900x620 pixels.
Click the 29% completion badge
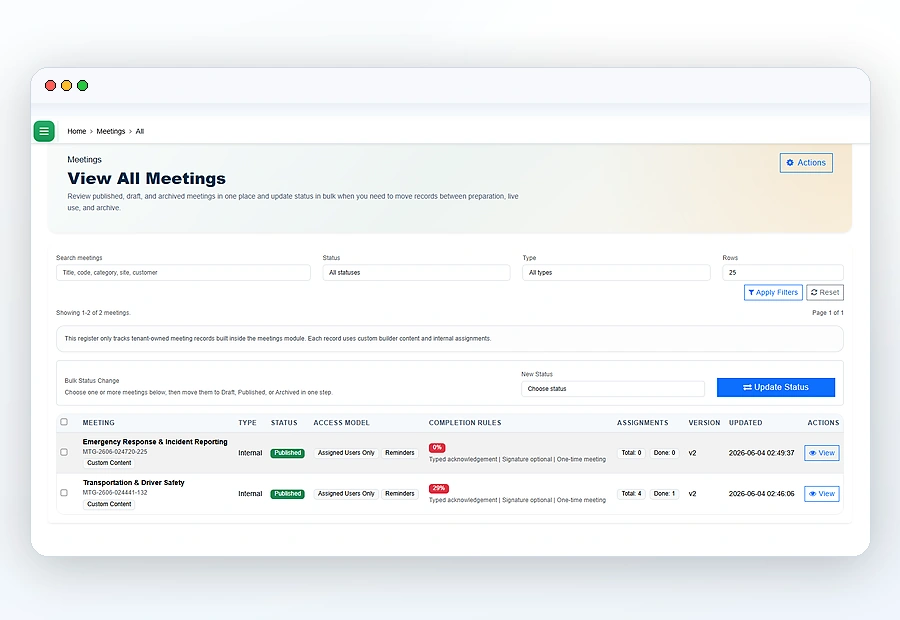[439, 489]
